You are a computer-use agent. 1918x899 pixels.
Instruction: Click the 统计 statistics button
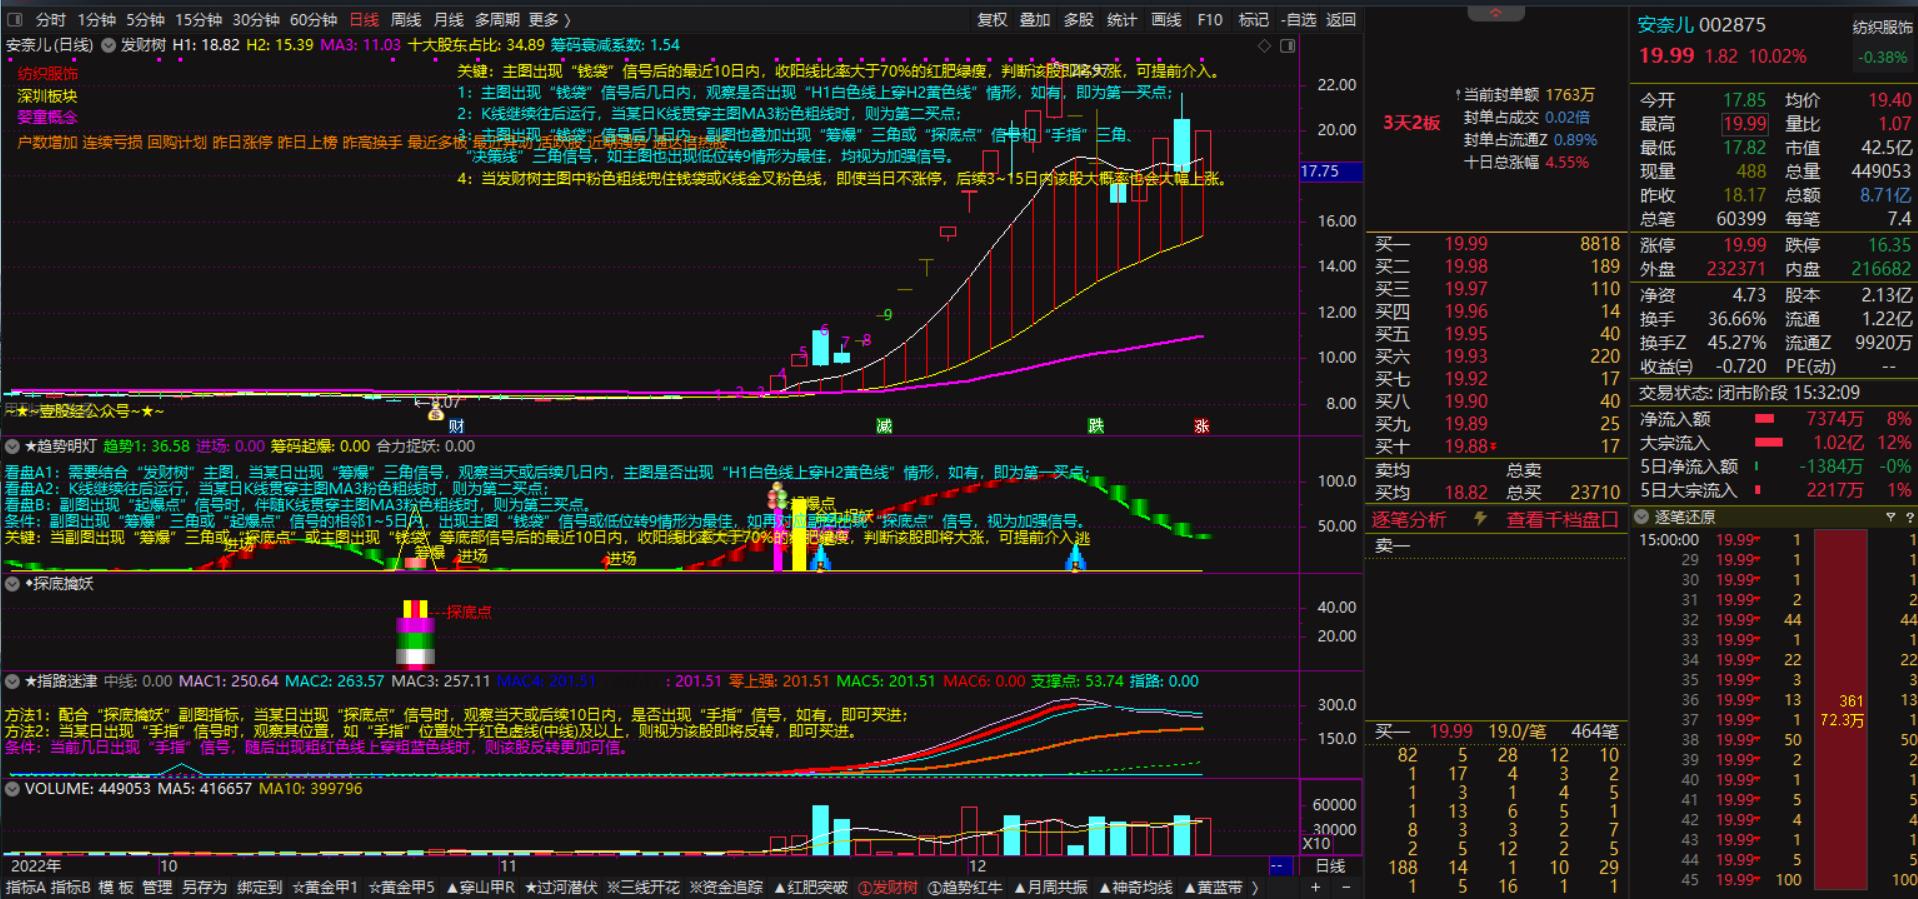pos(1122,19)
